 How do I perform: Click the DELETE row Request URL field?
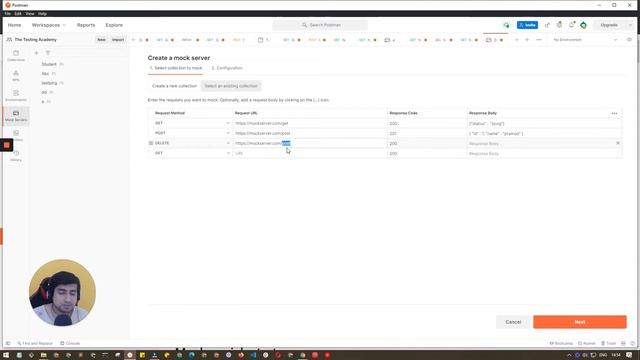pos(309,143)
